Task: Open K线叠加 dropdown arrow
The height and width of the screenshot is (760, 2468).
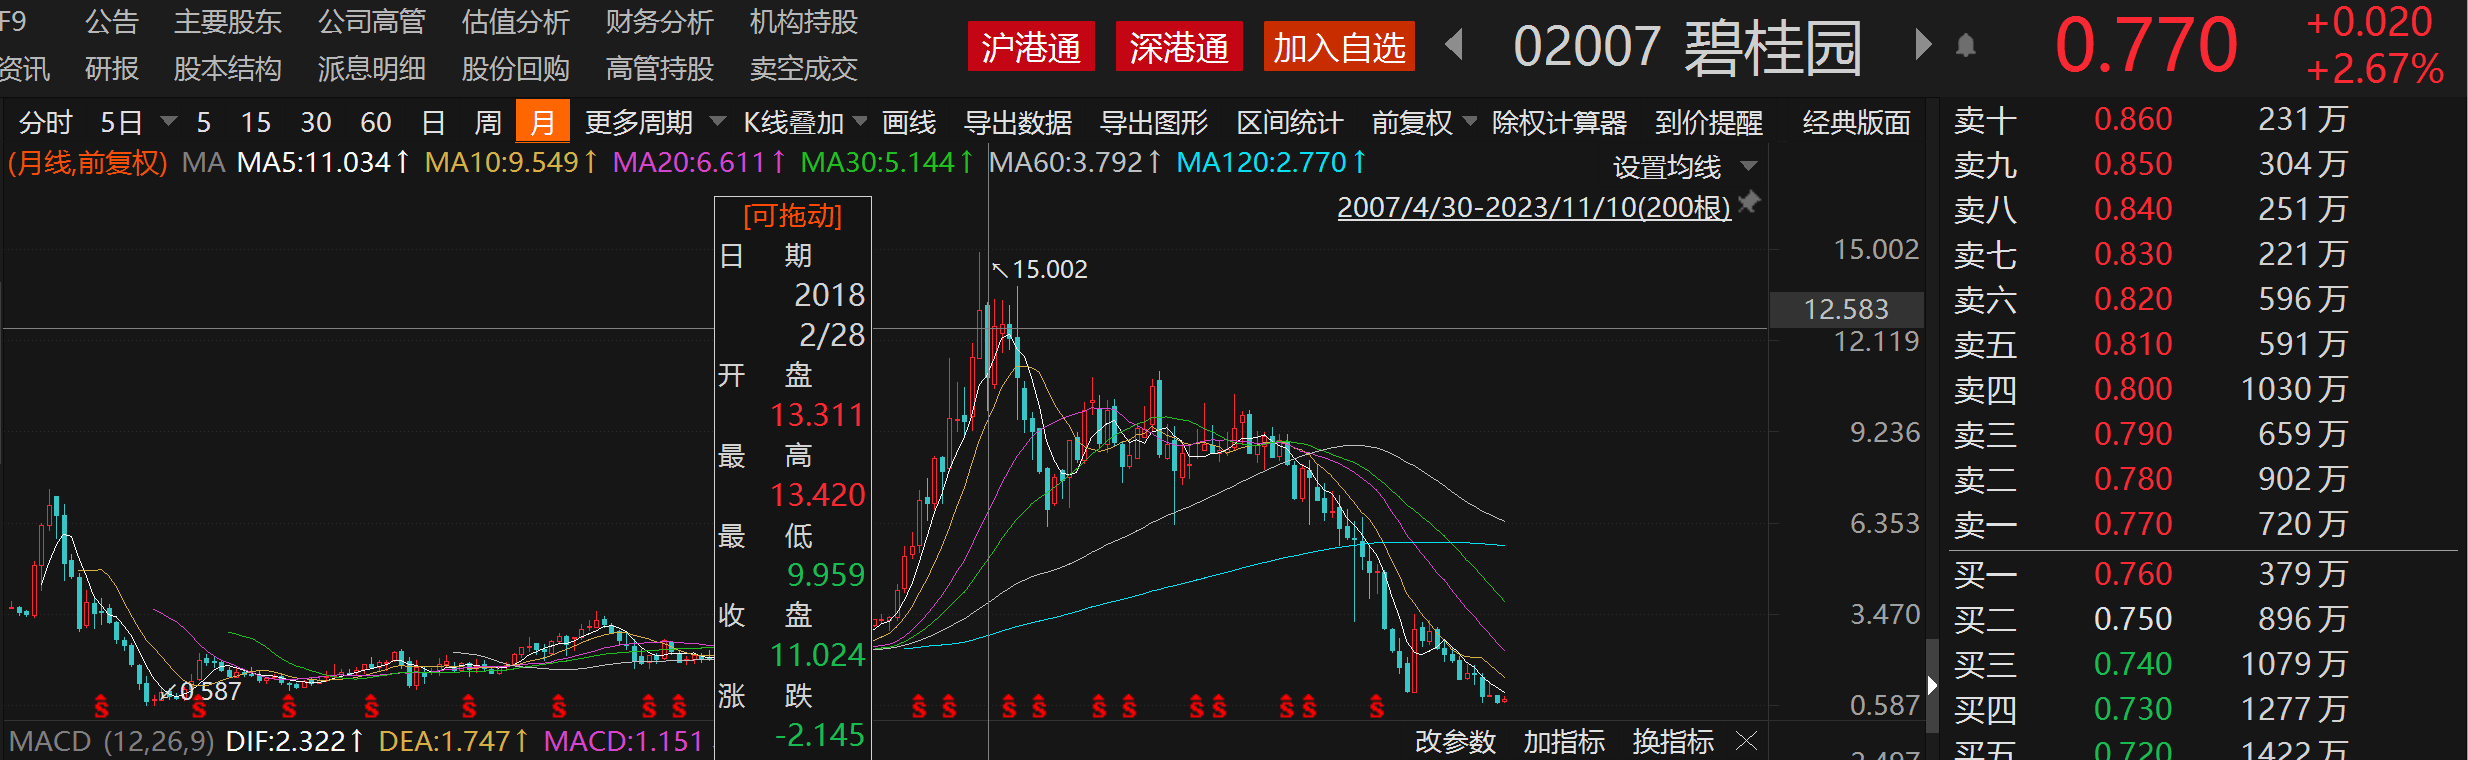Action: [860, 122]
